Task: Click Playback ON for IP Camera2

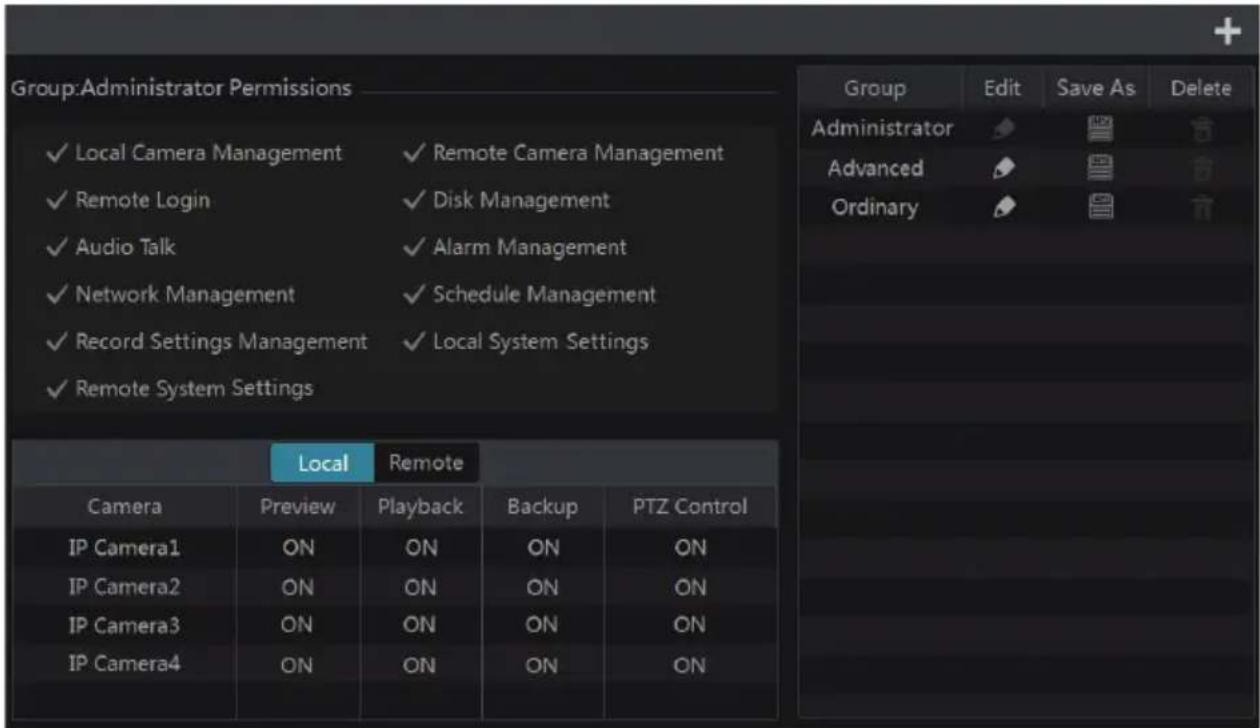Action: 420,587
